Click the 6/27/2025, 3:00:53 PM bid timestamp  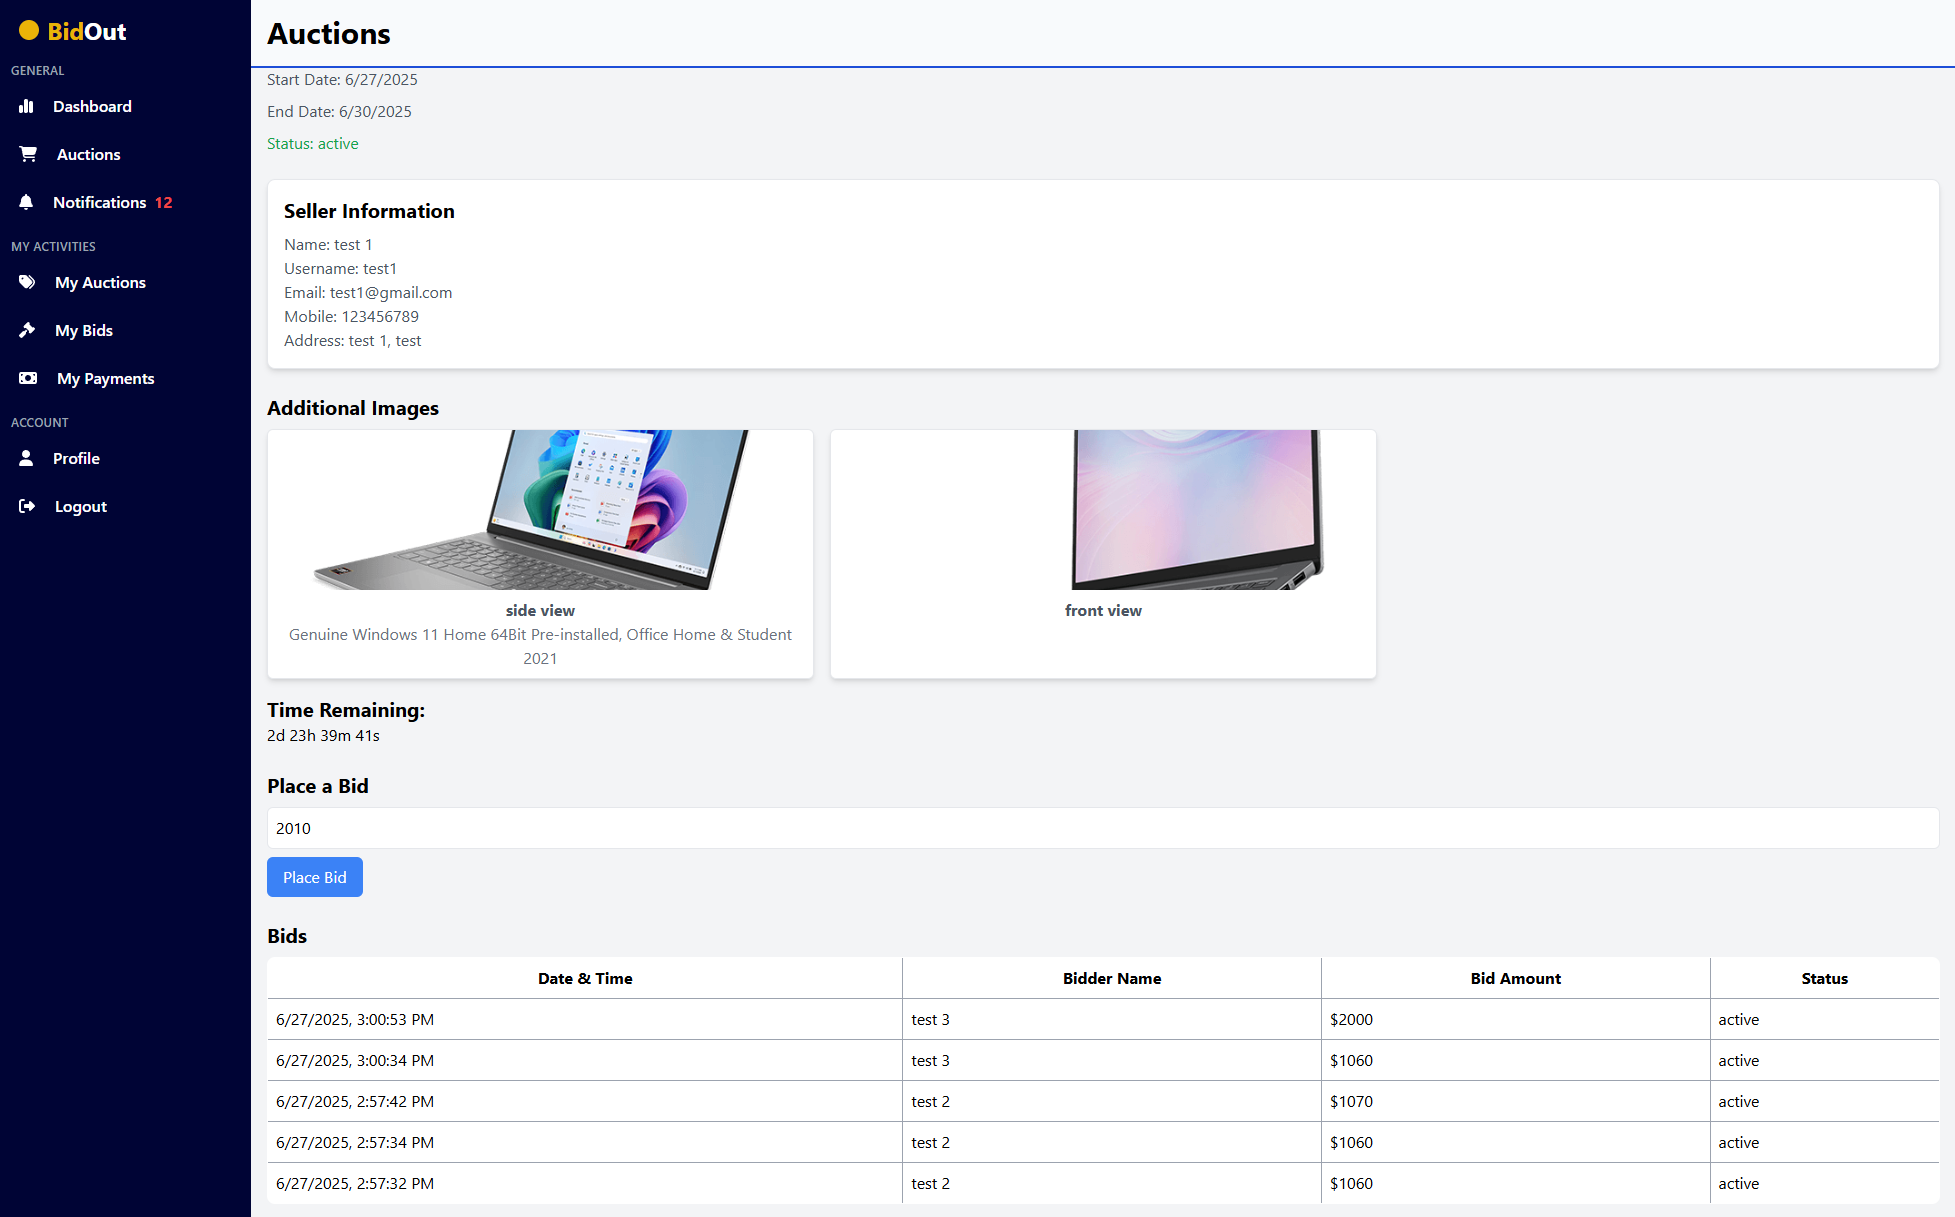pyautogui.click(x=355, y=1019)
